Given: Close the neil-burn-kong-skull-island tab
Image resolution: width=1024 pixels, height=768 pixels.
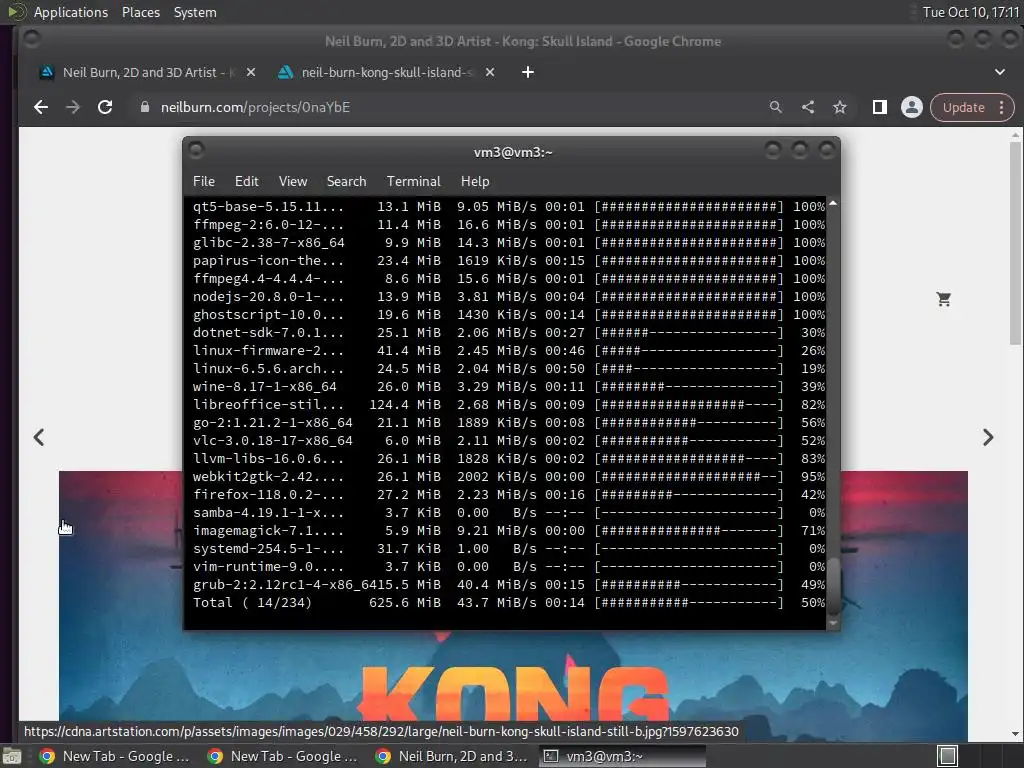Looking at the screenshot, I should point(490,72).
